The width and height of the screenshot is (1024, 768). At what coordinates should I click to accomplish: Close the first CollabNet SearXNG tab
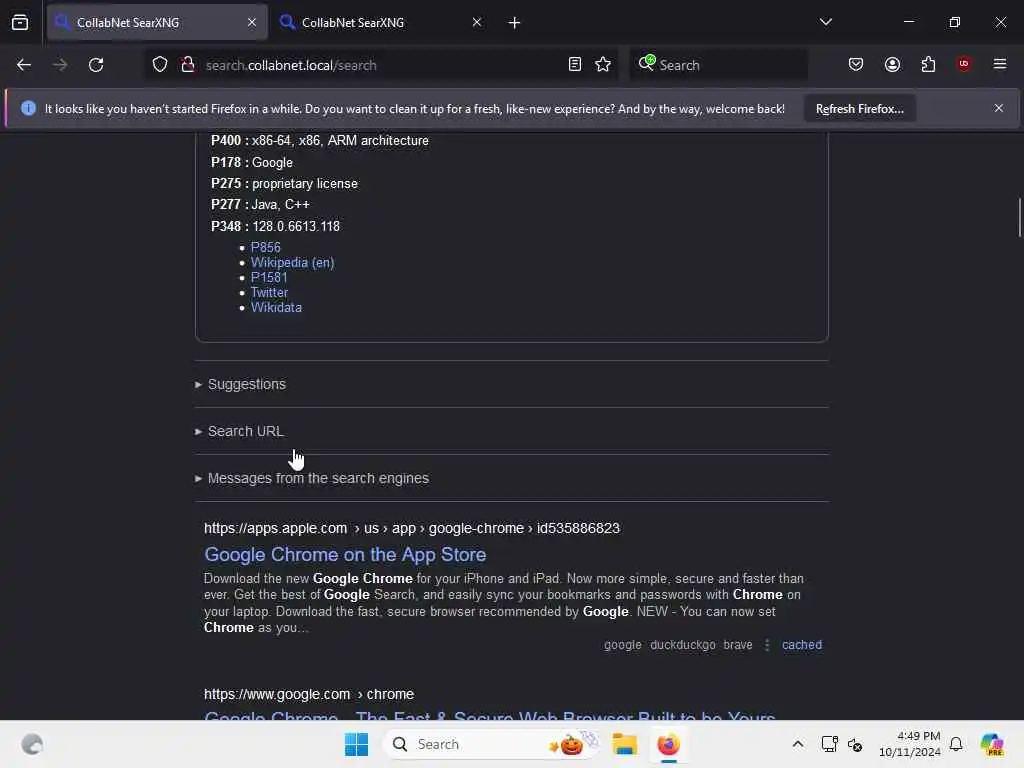[252, 22]
